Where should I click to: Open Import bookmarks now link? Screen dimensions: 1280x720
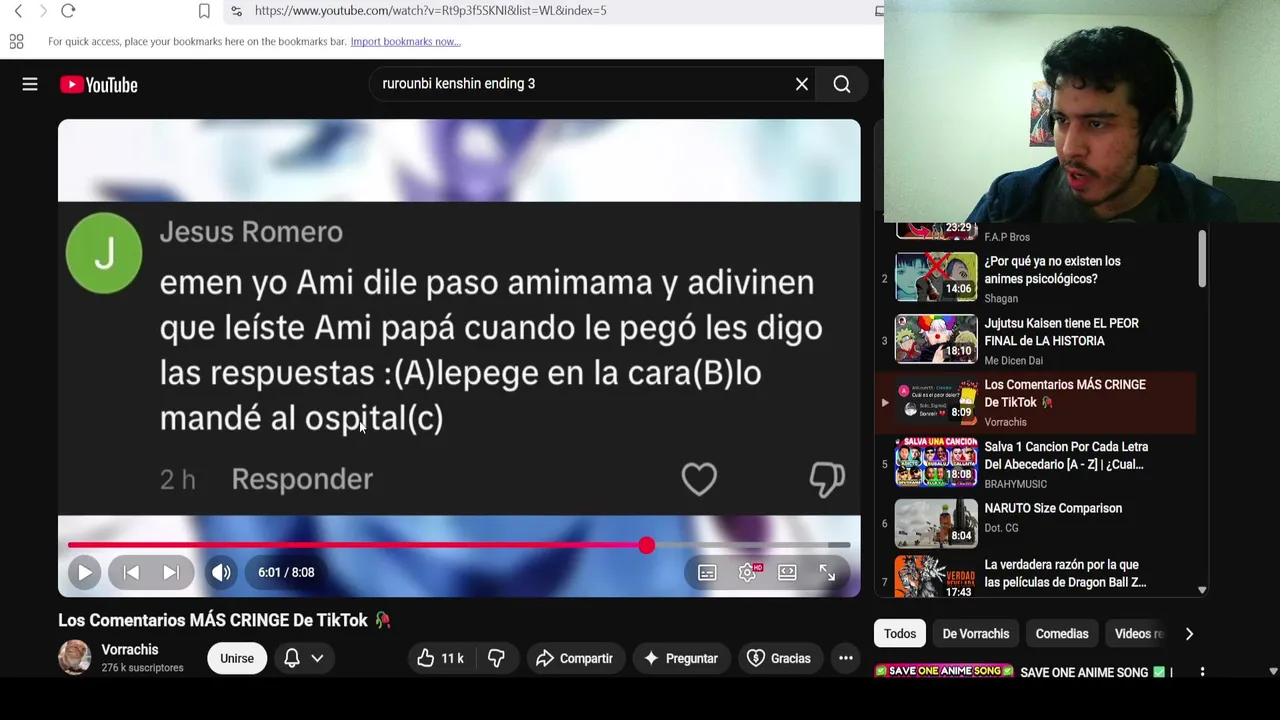(405, 42)
